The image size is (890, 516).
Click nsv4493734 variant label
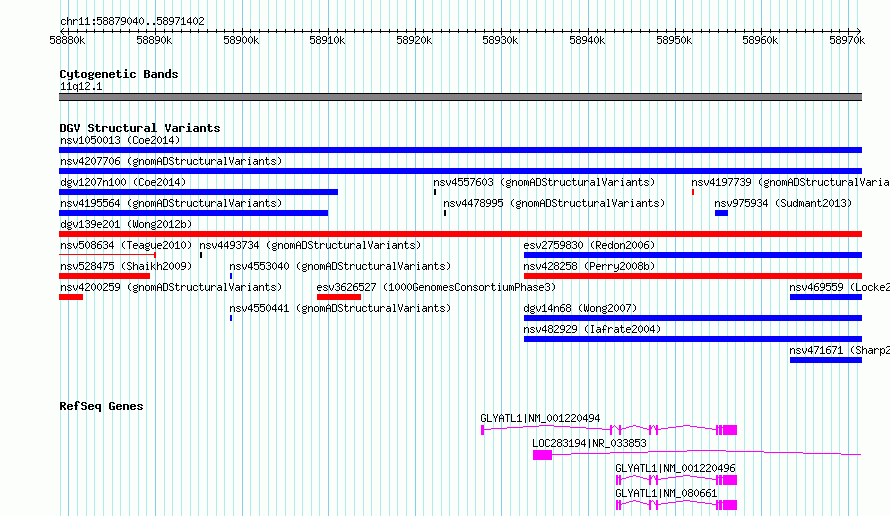click(x=310, y=245)
